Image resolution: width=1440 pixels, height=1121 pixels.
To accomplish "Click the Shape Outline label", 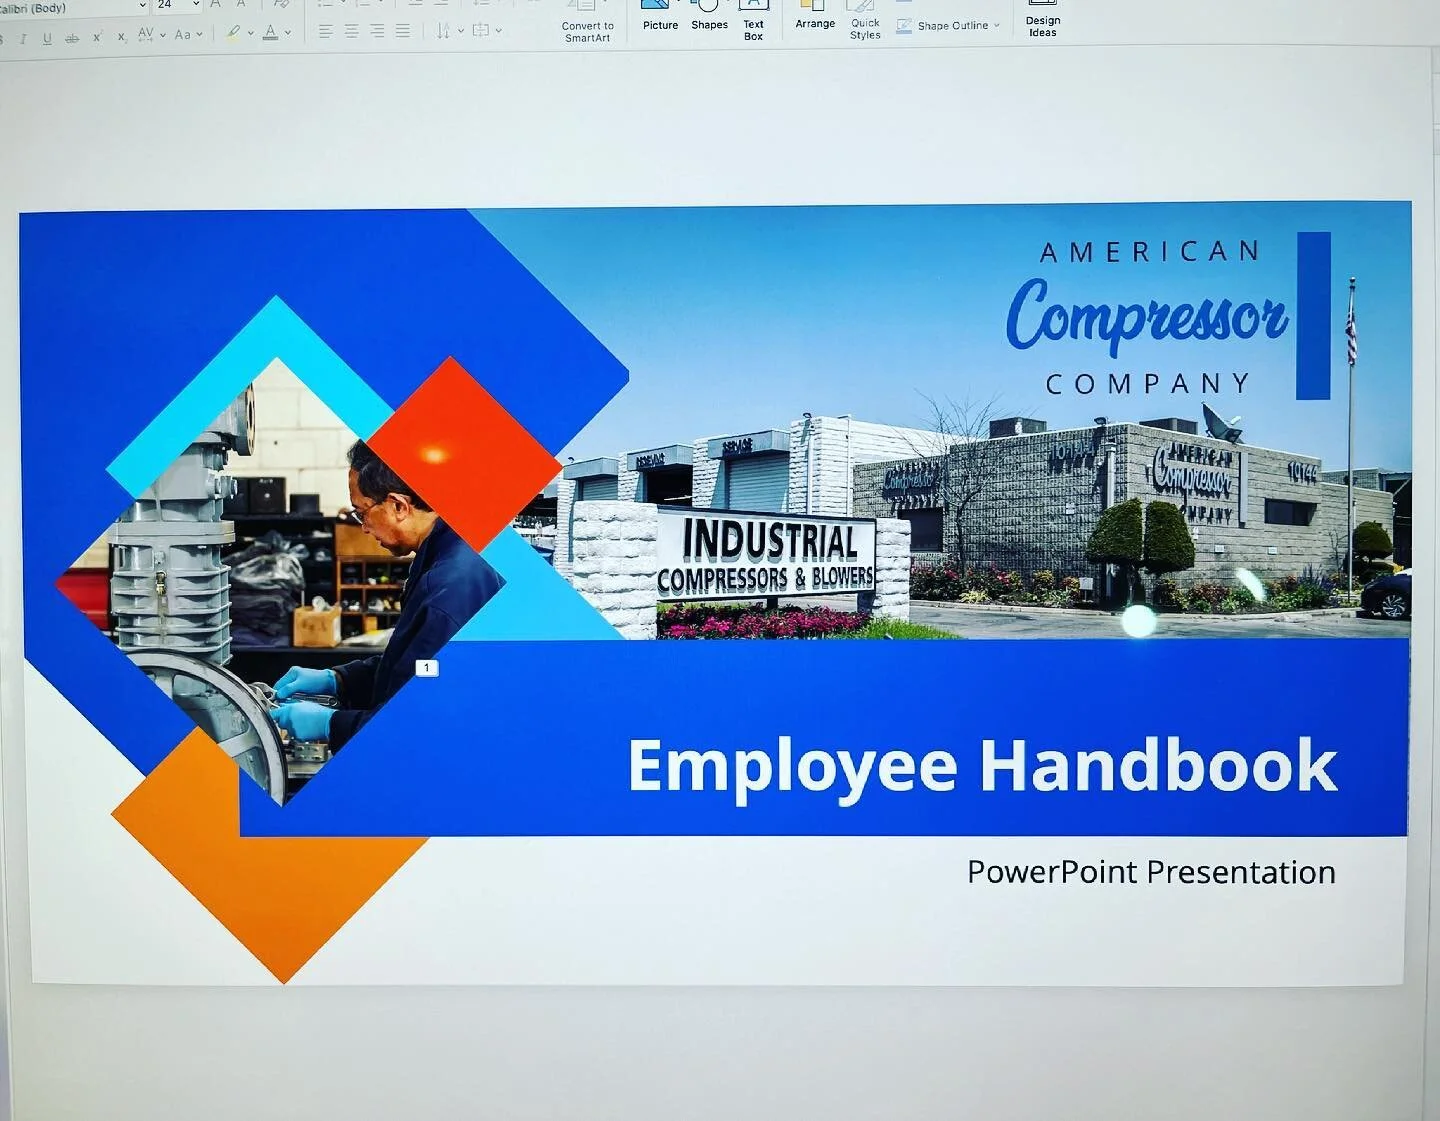I will pos(953,26).
